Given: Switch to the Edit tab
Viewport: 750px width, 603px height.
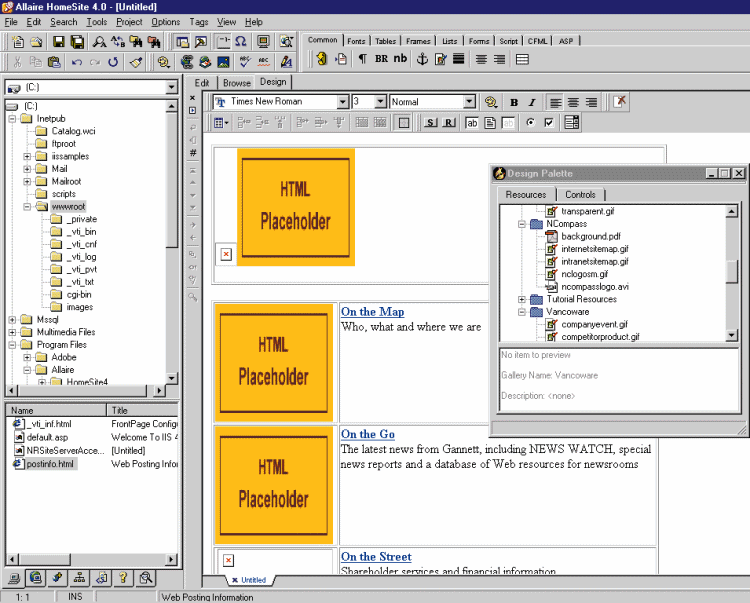Looking at the screenshot, I should pyautogui.click(x=202, y=83).
